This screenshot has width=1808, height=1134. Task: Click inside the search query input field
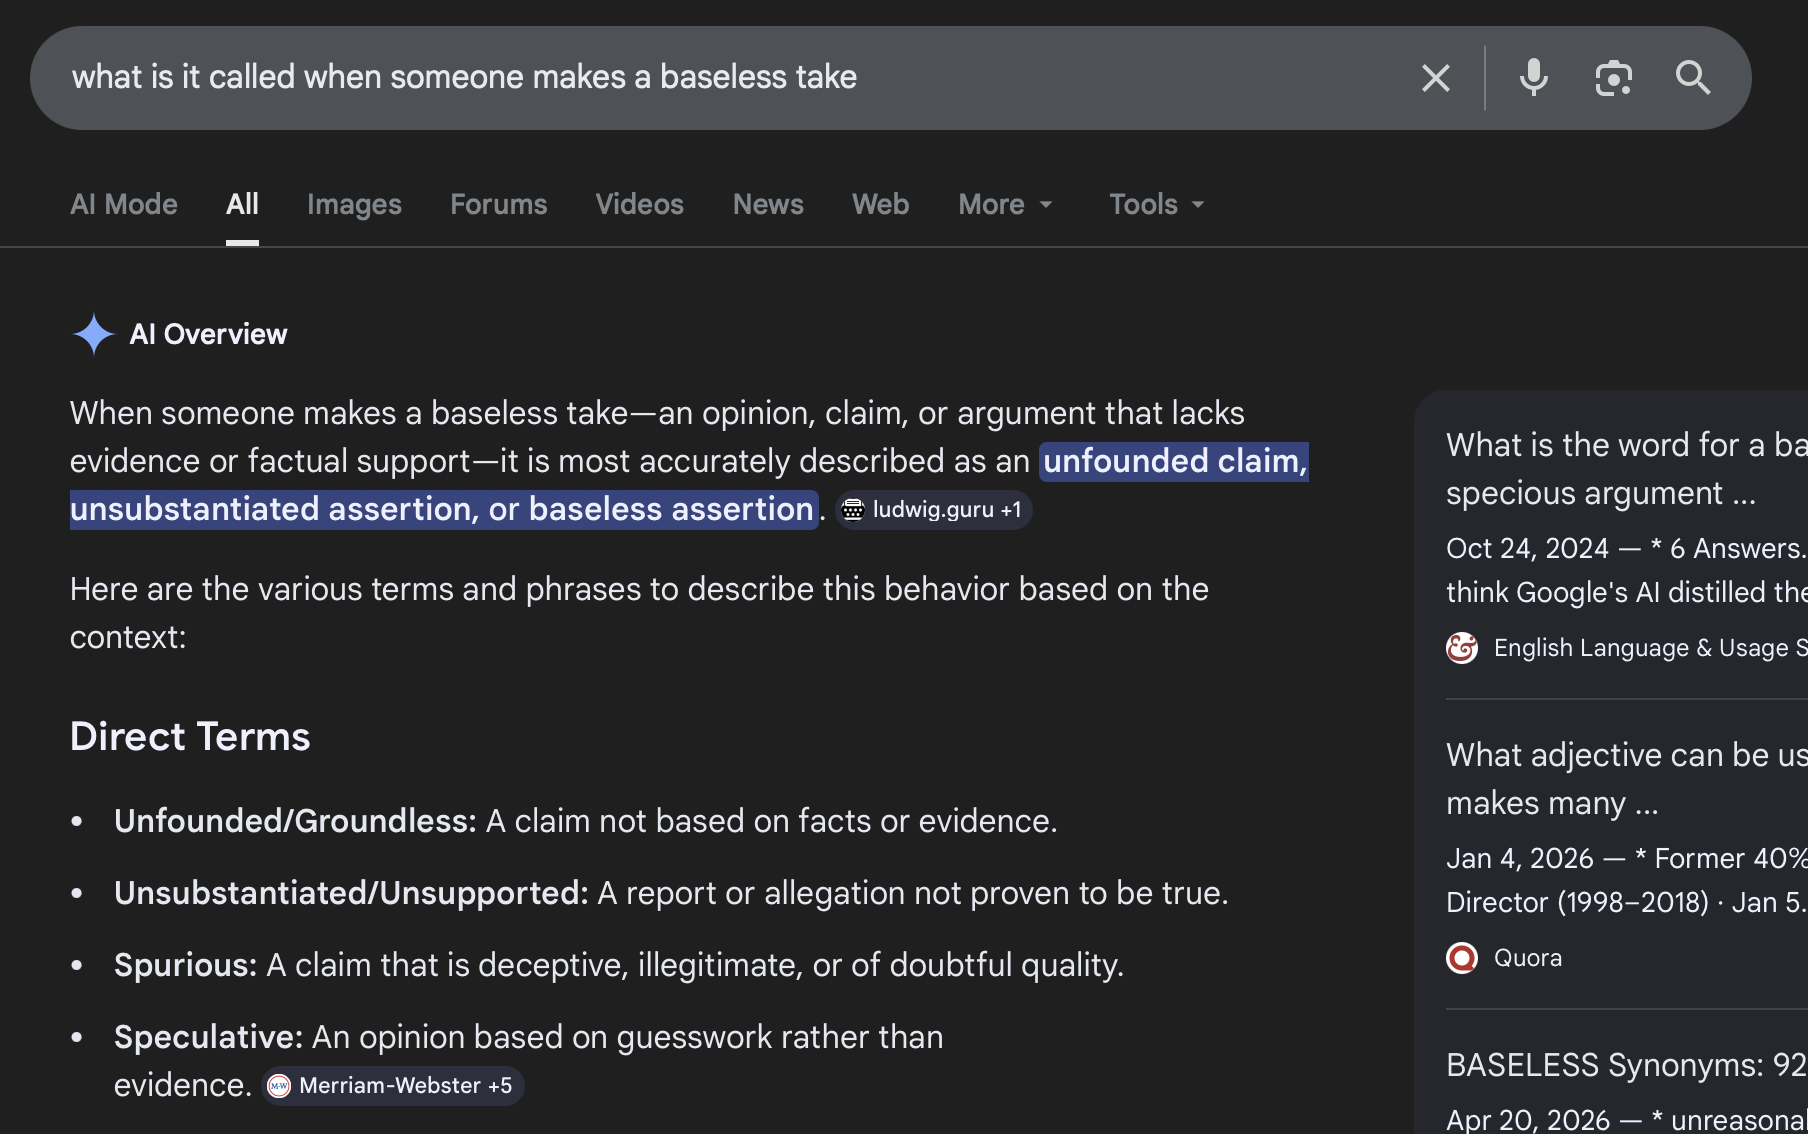700,78
